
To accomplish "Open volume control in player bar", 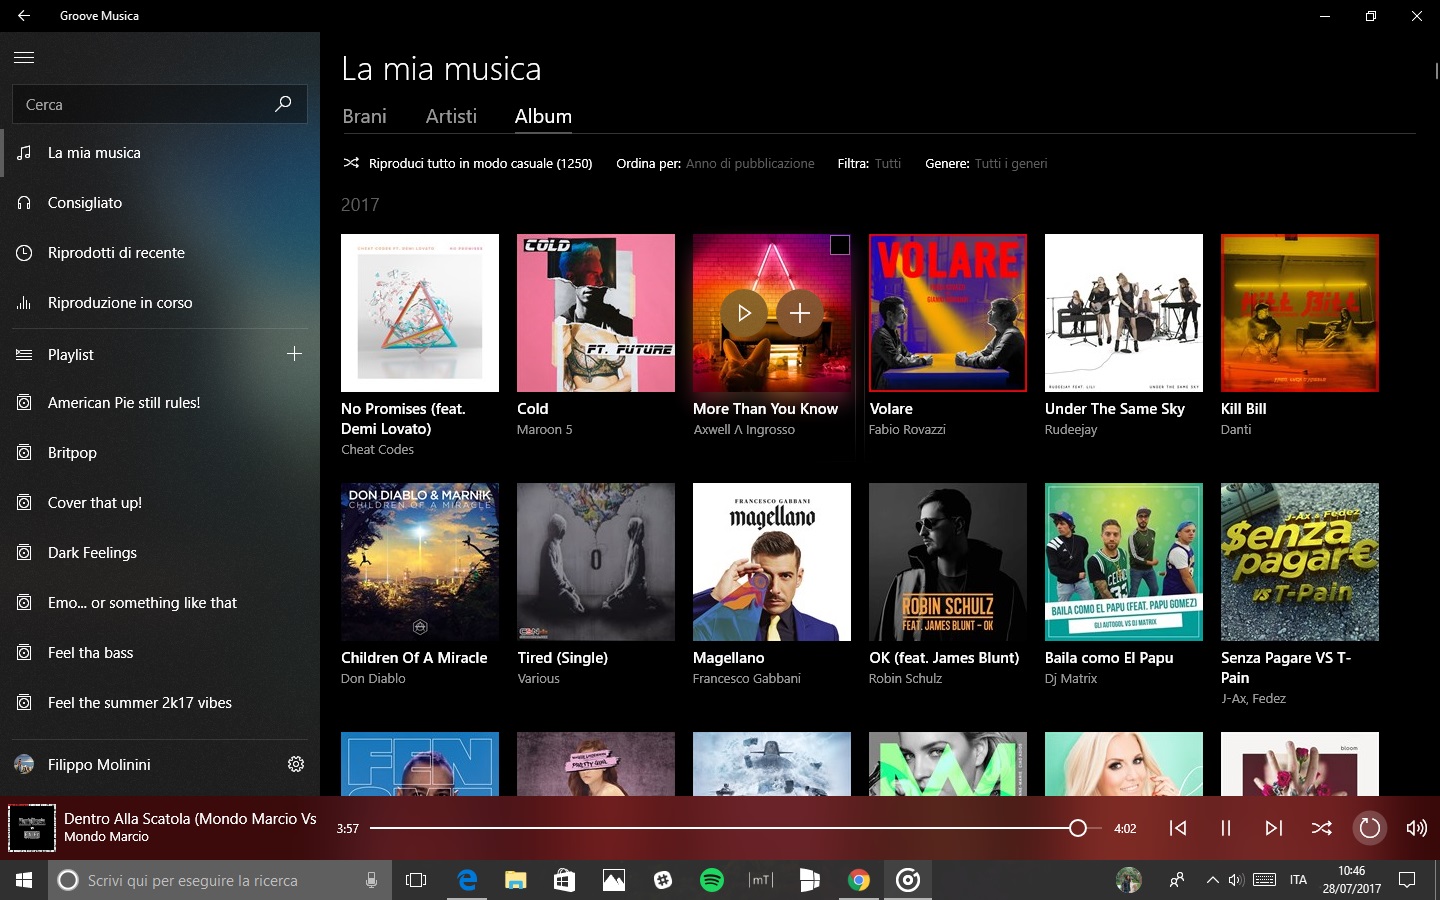I will click(x=1416, y=828).
